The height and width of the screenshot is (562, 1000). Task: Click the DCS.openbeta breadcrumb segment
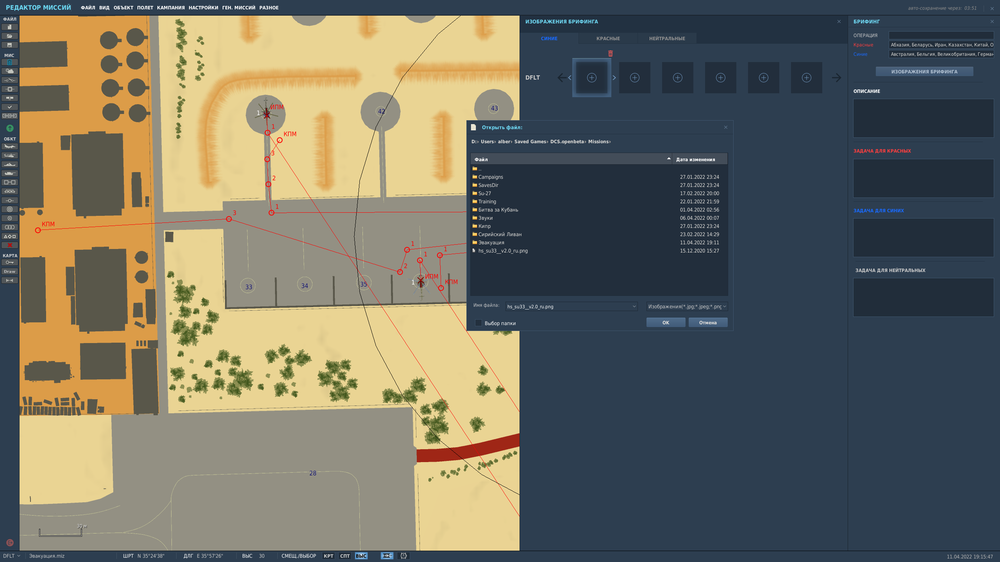click(567, 142)
